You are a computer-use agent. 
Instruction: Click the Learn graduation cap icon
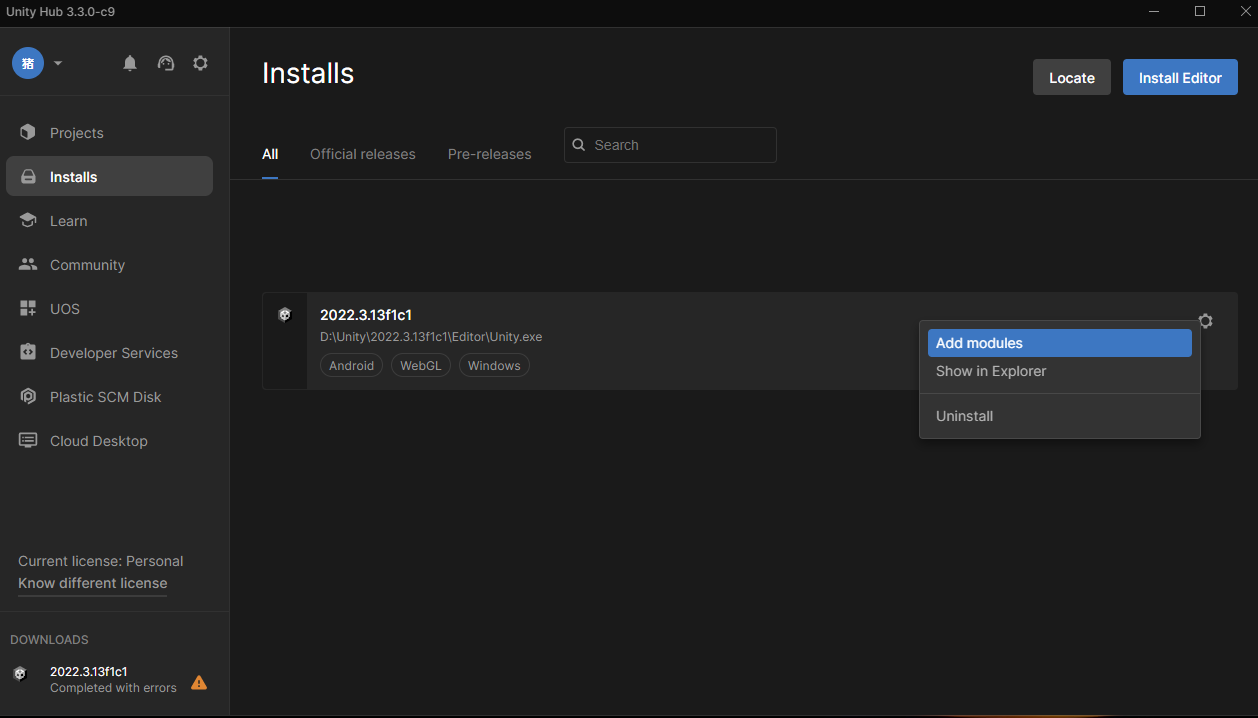pyautogui.click(x=28, y=221)
